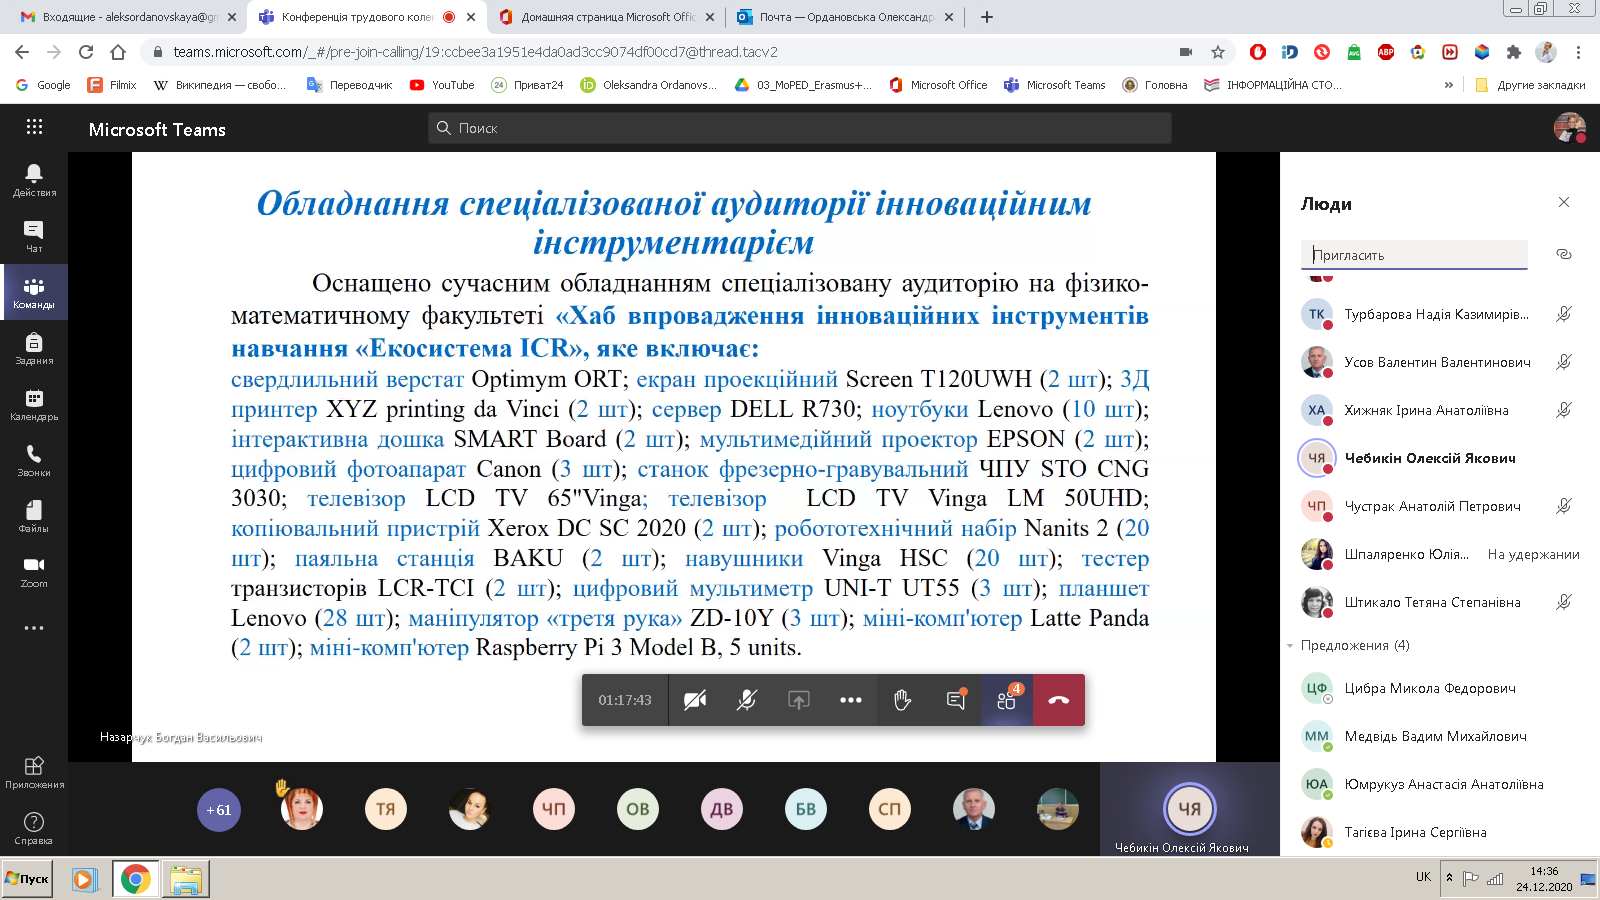1600x900 pixels.
Task: Open the Microsoft Teams bookmark
Action: coord(1055,85)
